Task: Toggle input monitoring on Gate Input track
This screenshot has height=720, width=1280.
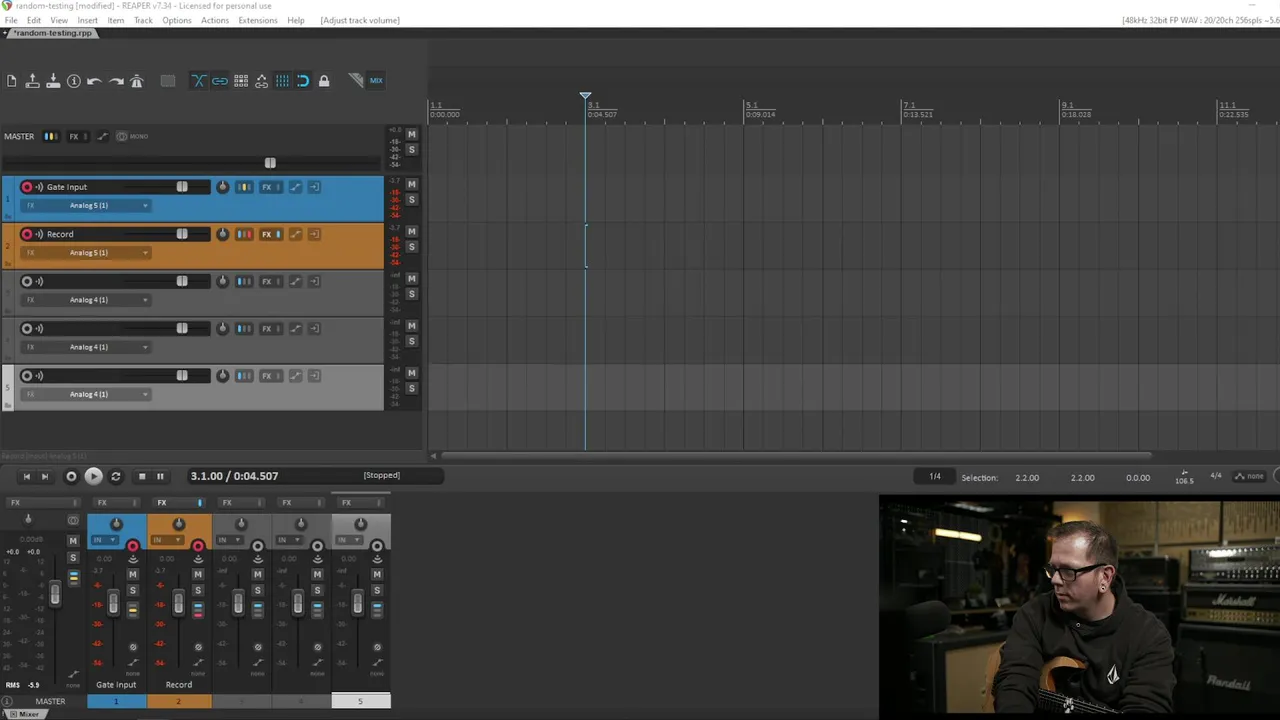Action: click(x=39, y=187)
